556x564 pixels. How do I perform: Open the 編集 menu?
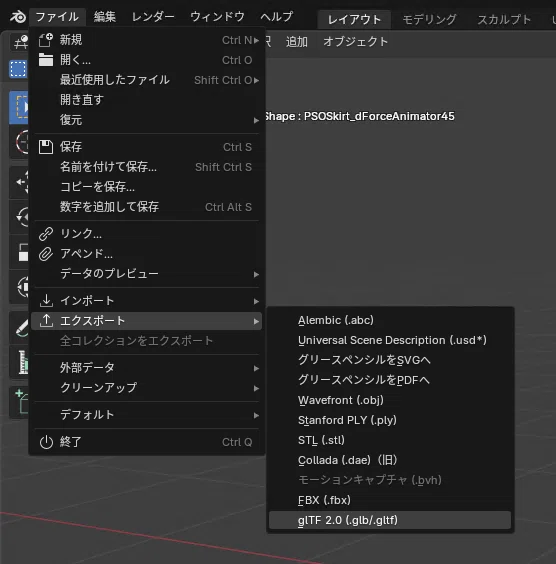(x=105, y=17)
